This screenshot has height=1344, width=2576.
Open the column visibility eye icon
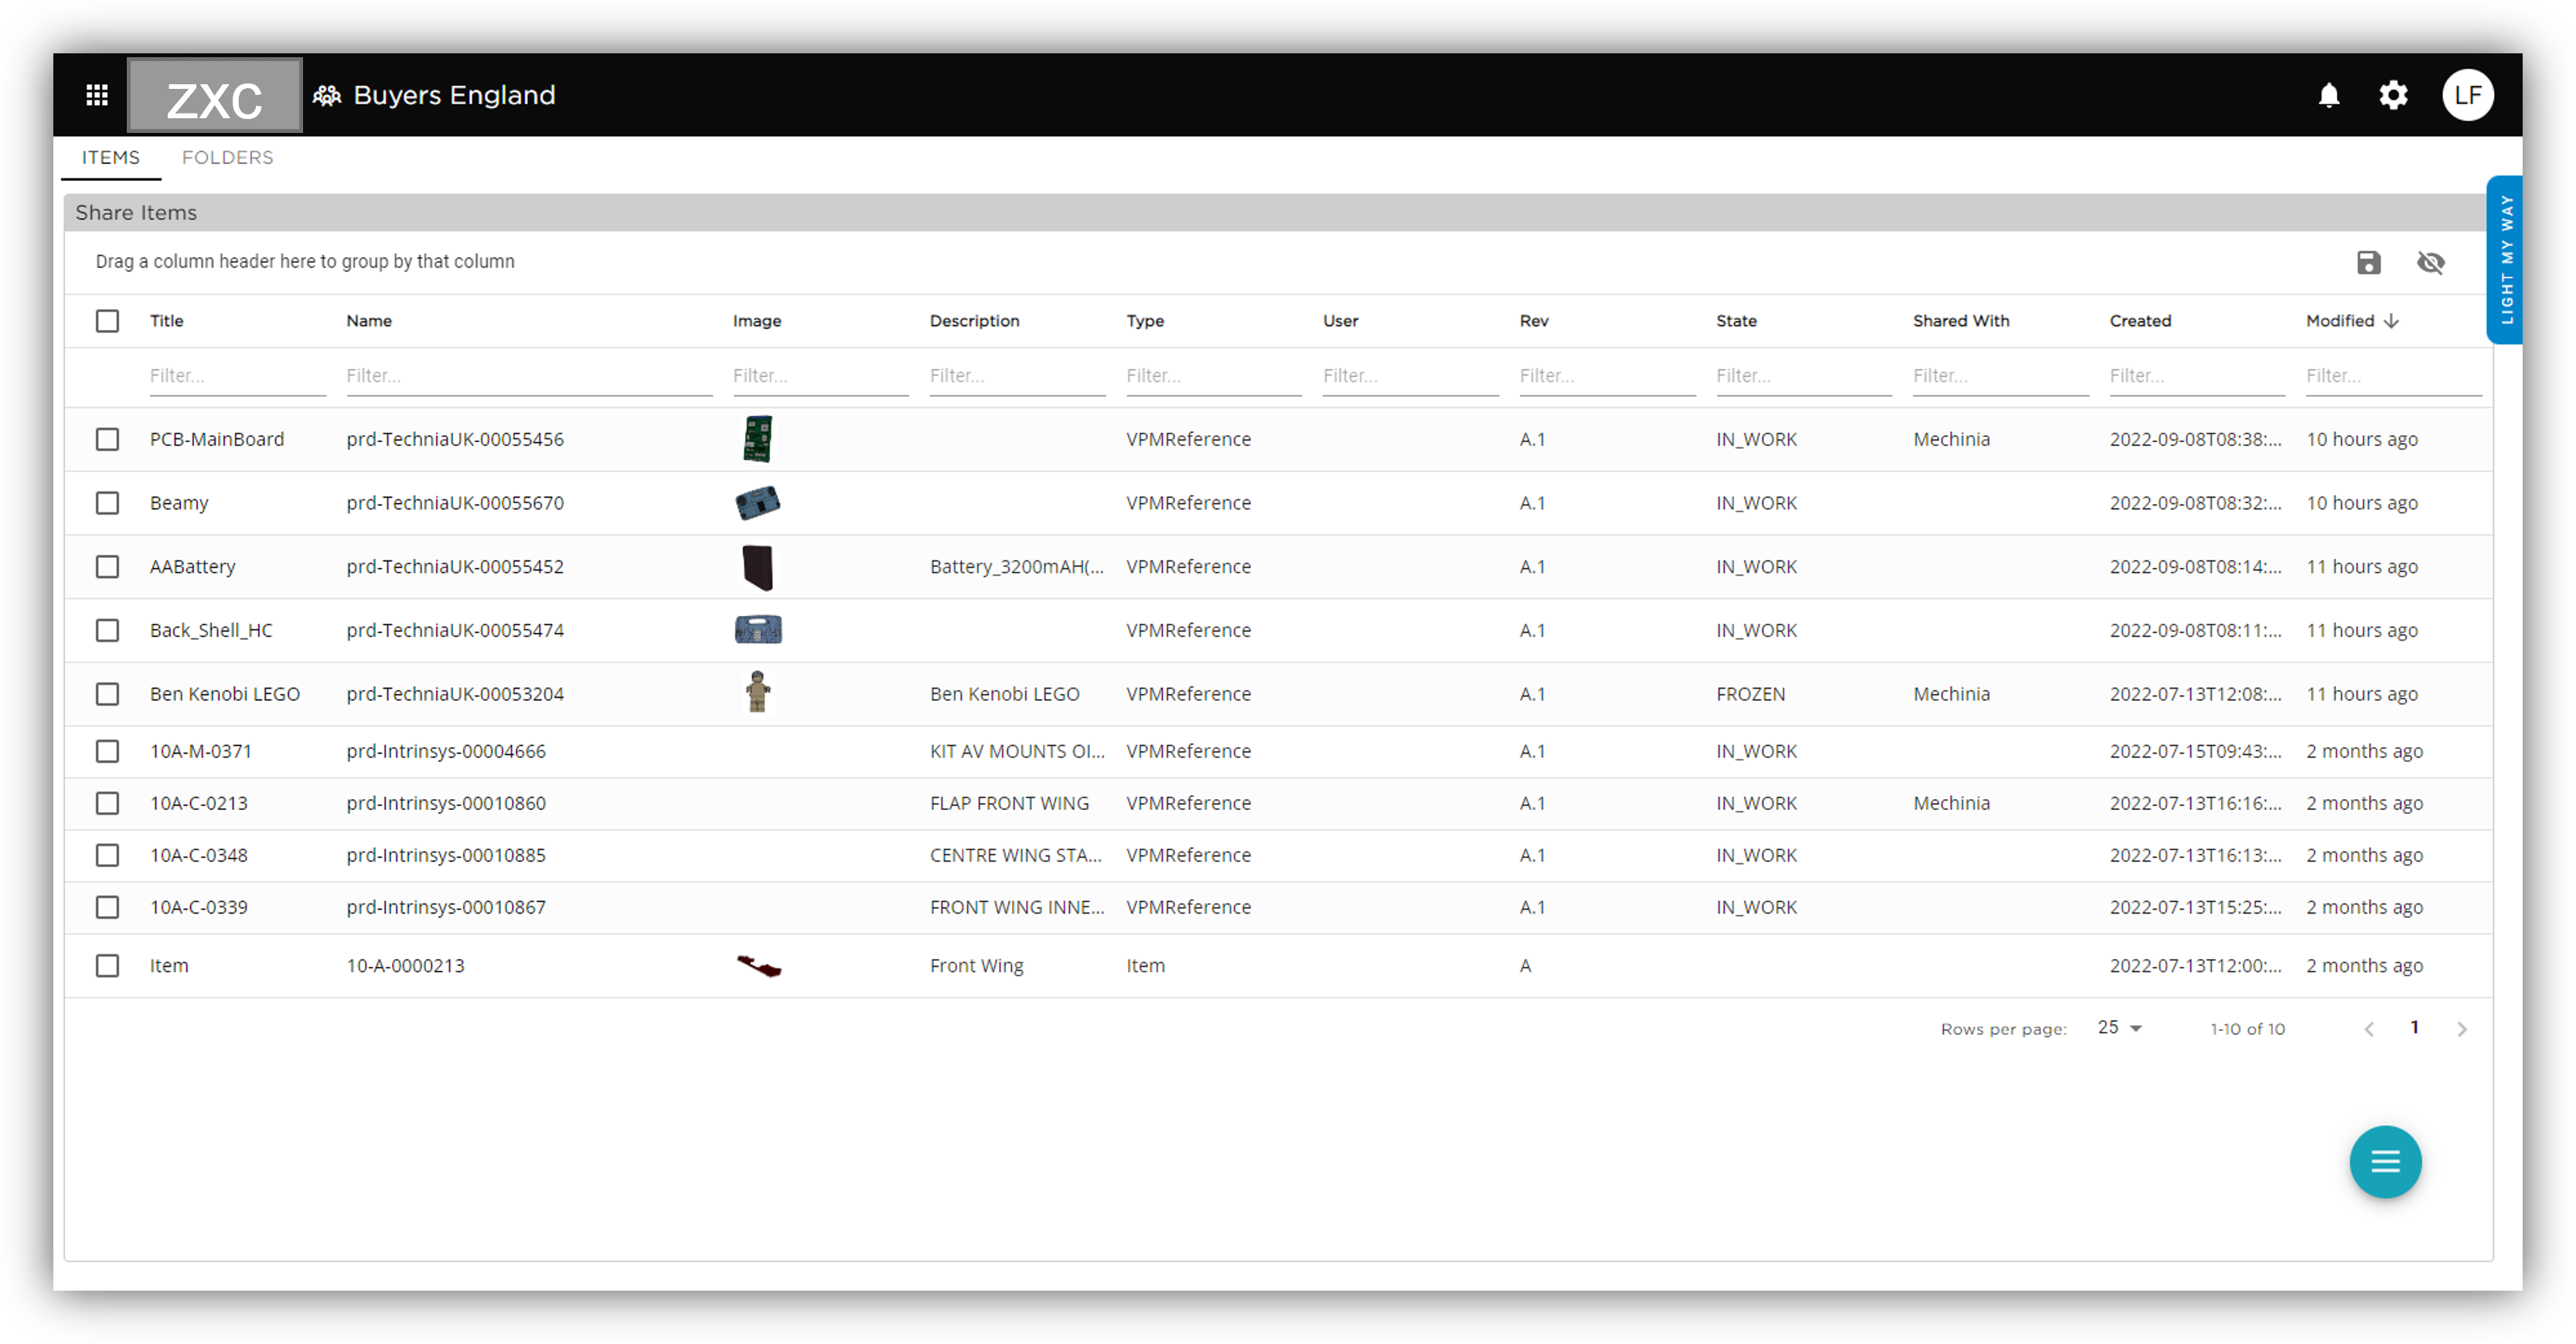pyautogui.click(x=2432, y=263)
